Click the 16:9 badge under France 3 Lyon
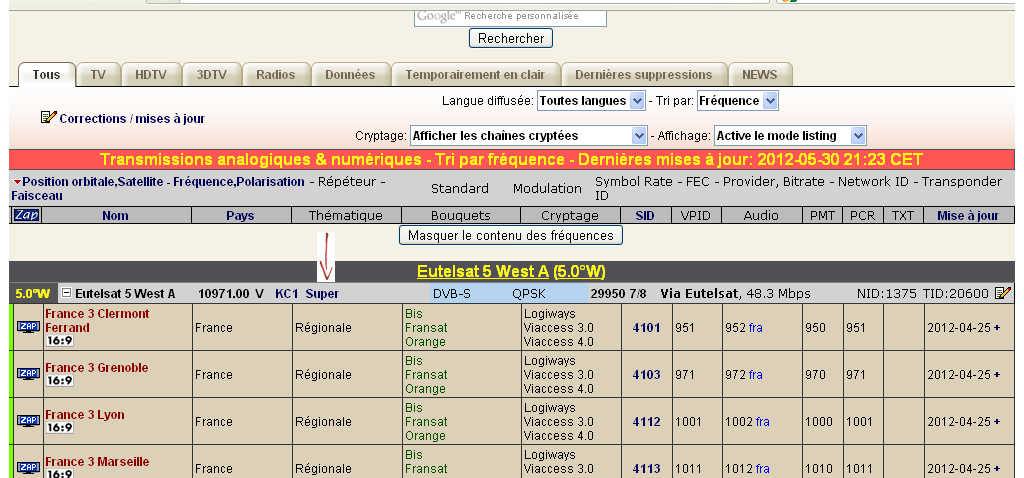 59,428
